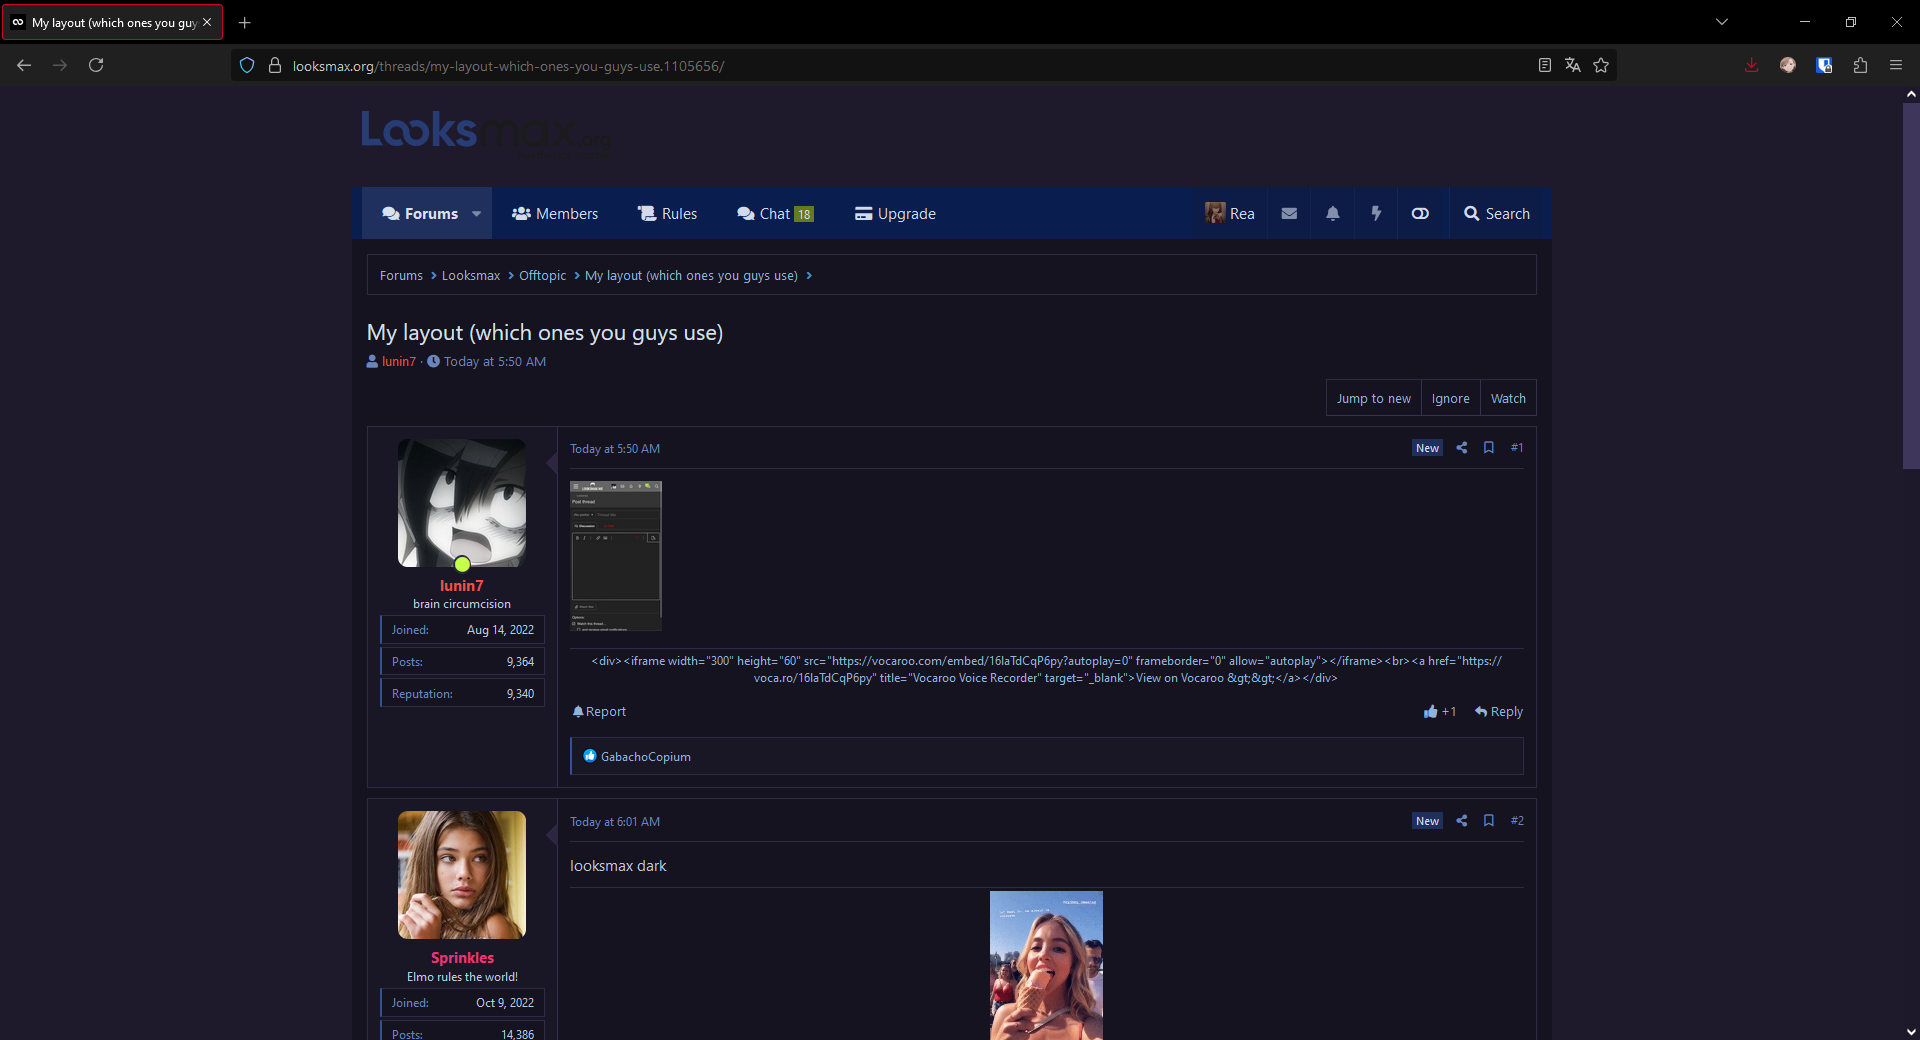Open the attached screenshot thumbnail in post #1

coord(616,556)
